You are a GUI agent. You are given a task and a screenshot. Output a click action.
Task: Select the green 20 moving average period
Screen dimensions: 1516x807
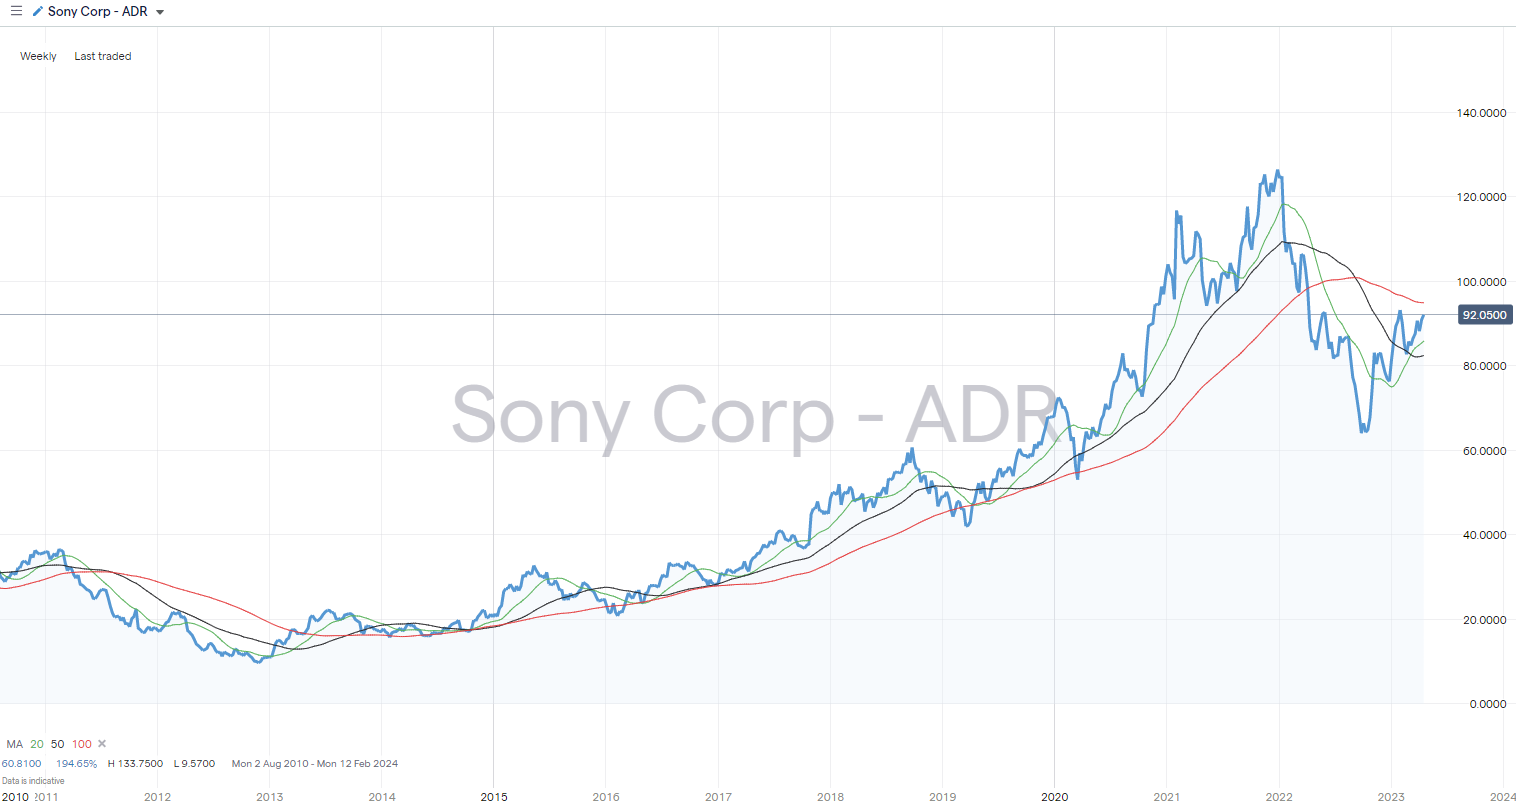(37, 744)
